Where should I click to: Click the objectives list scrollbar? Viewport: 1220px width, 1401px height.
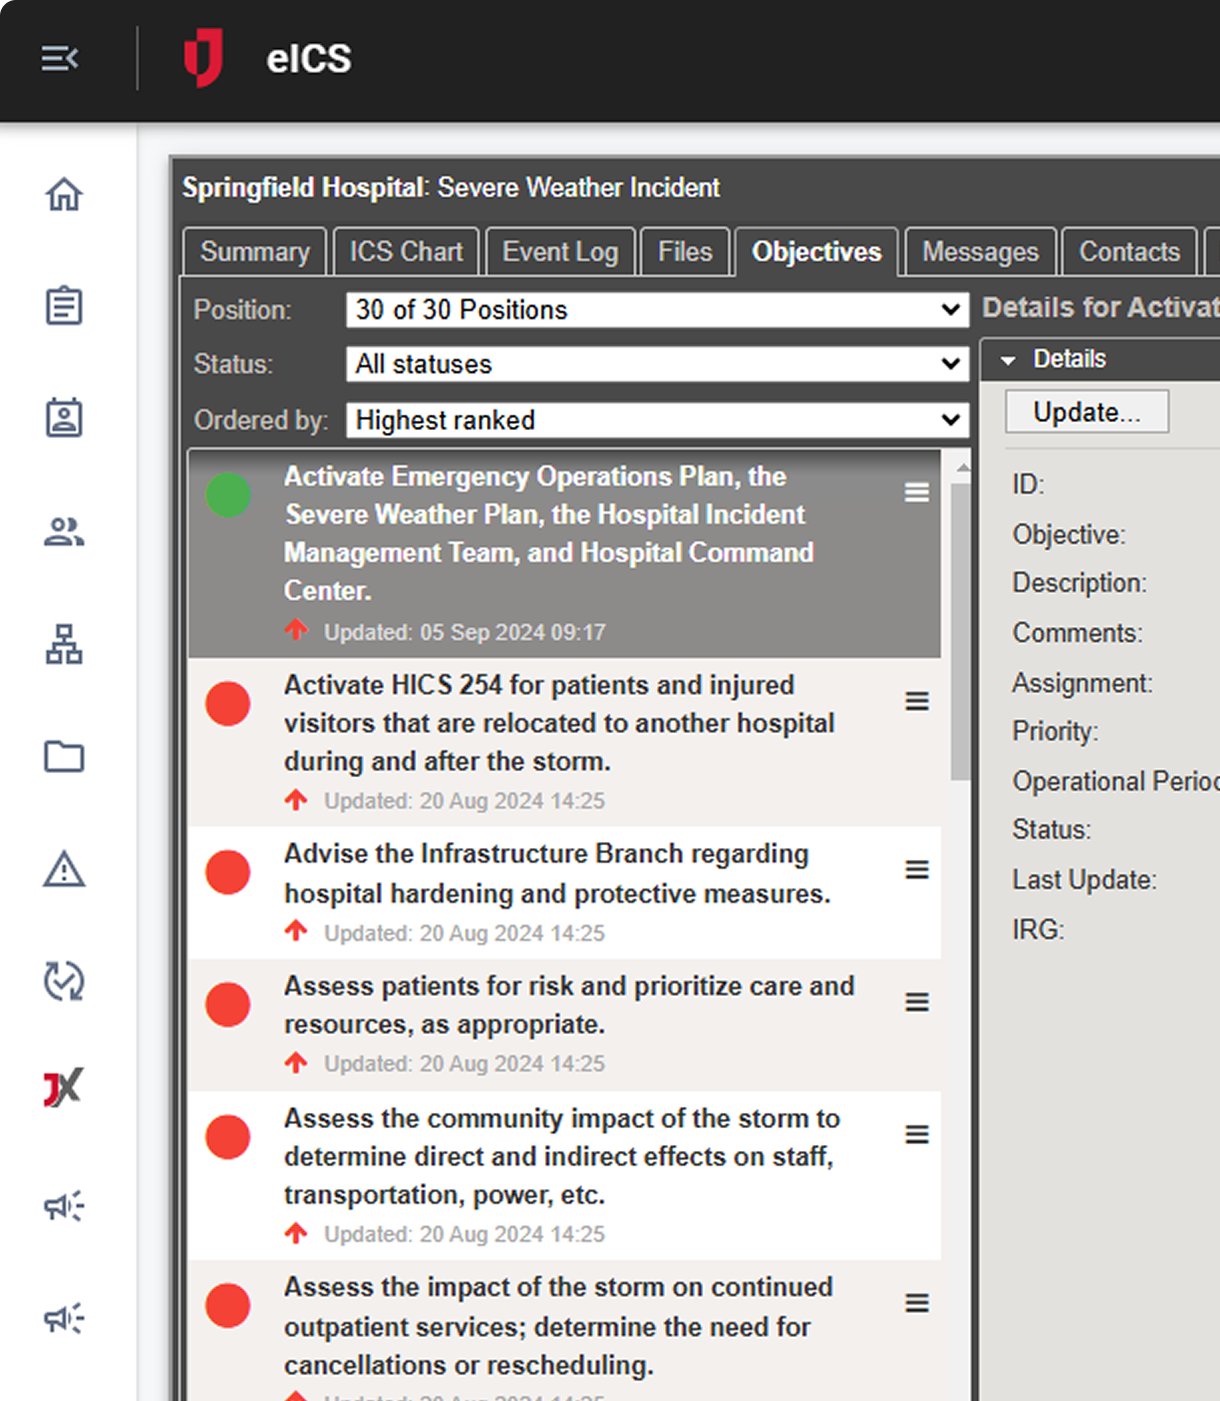[960, 630]
